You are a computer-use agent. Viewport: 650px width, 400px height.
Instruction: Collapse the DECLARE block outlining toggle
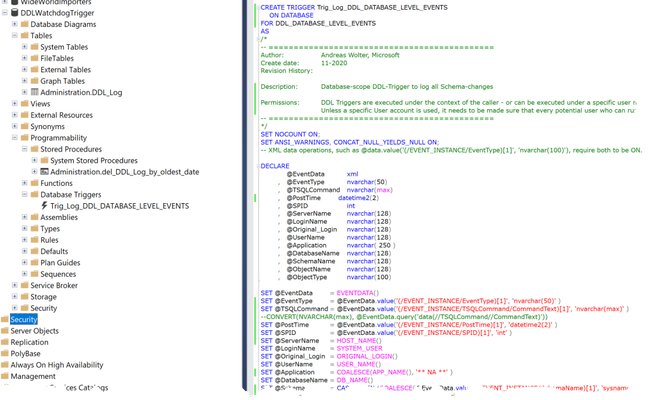[x=258, y=166]
